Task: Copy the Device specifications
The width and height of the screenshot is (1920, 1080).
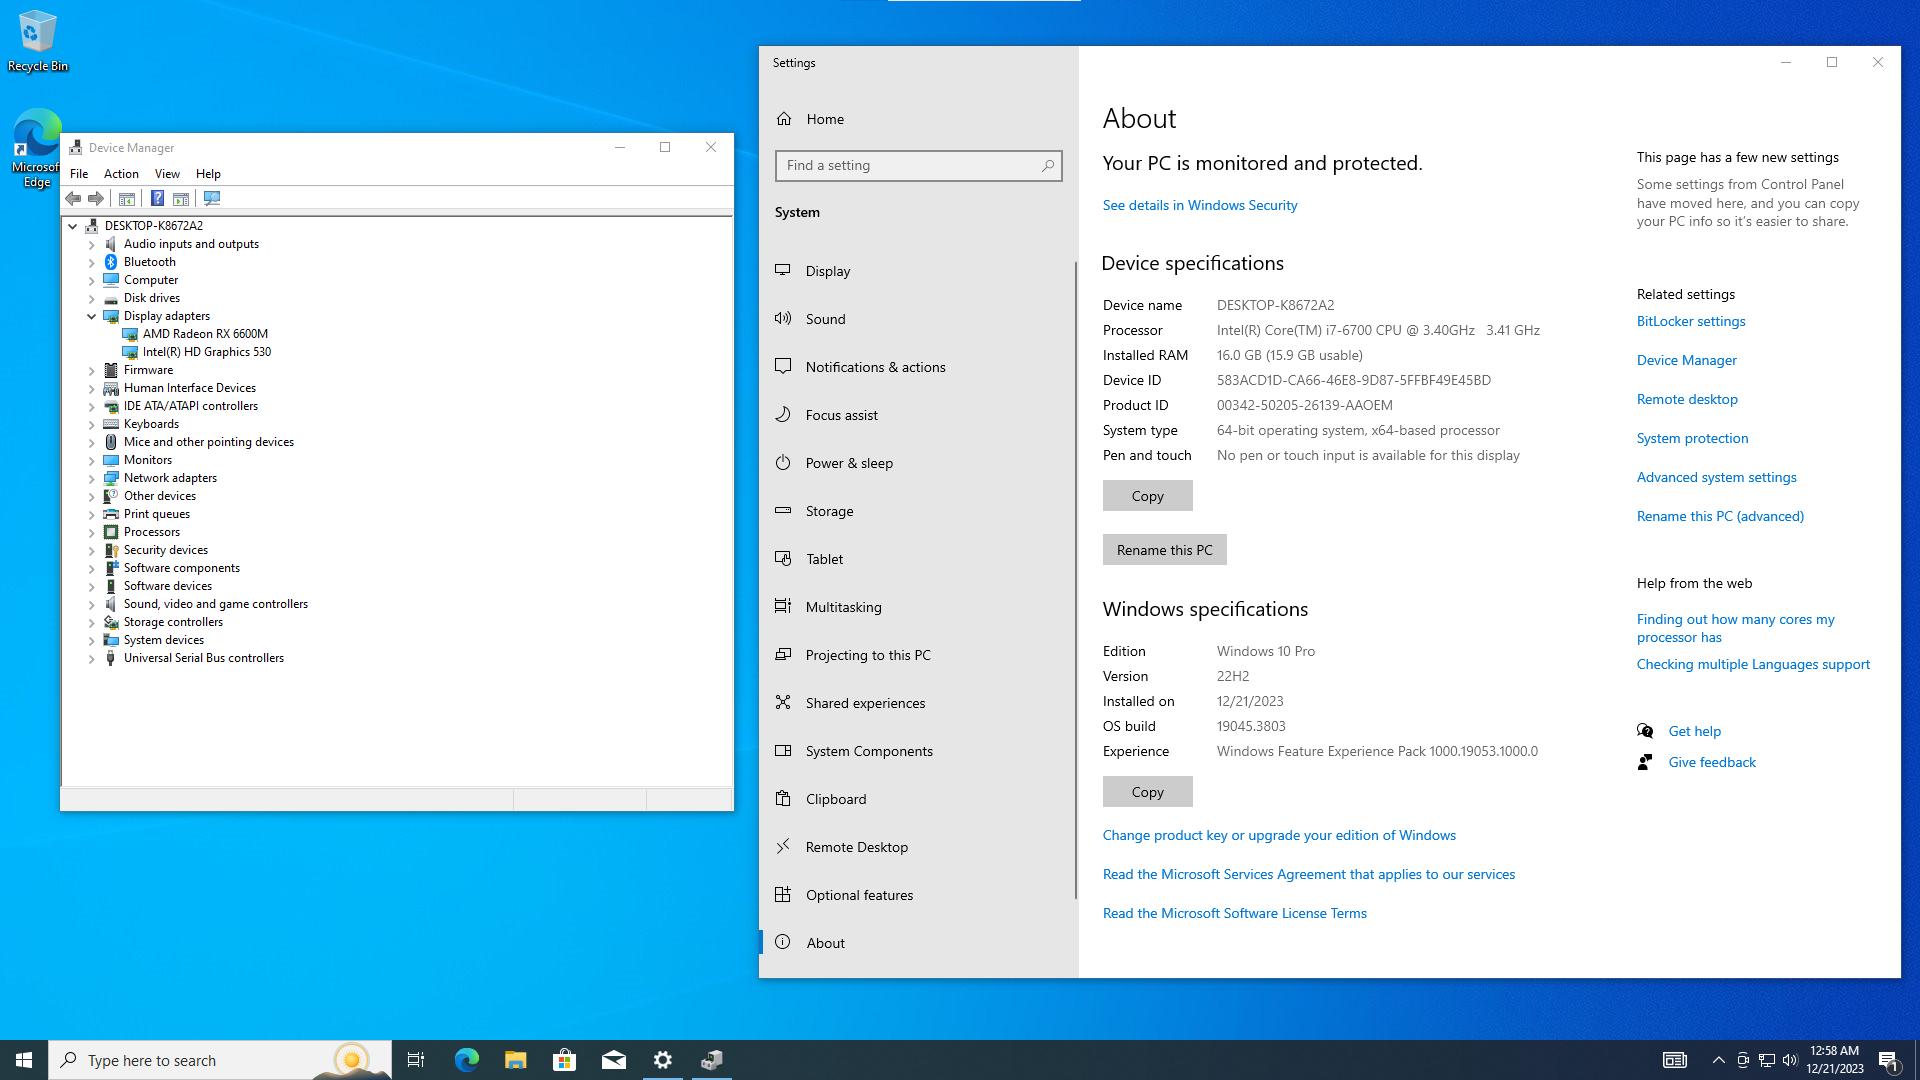Action: pyautogui.click(x=1147, y=496)
